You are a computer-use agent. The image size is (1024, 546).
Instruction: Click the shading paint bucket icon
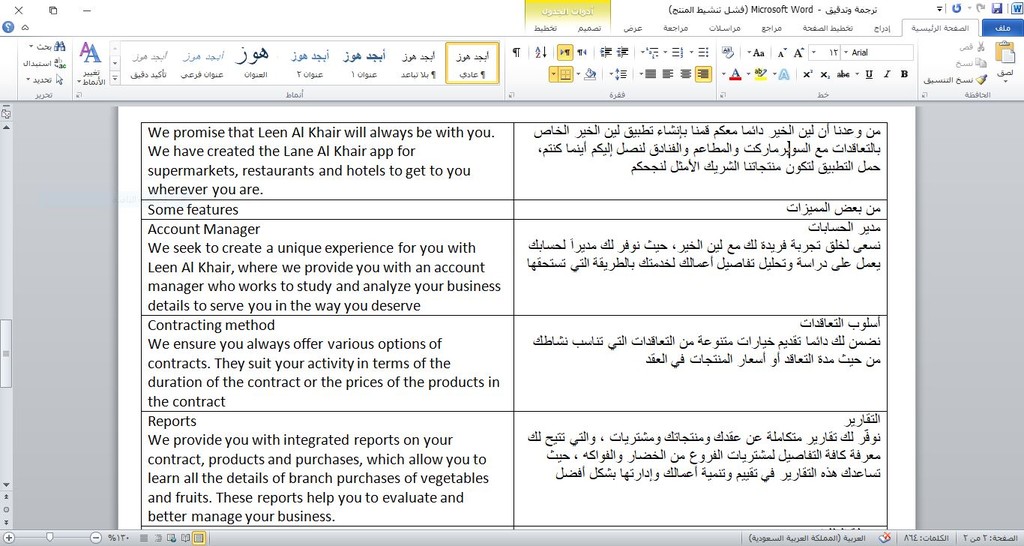[590, 74]
